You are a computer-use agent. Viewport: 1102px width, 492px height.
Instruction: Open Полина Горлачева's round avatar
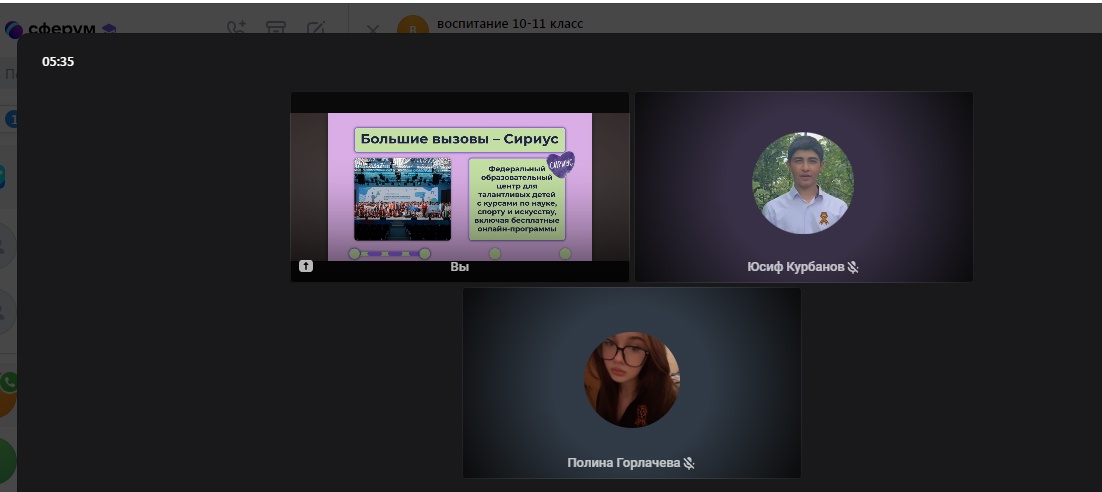(x=632, y=380)
